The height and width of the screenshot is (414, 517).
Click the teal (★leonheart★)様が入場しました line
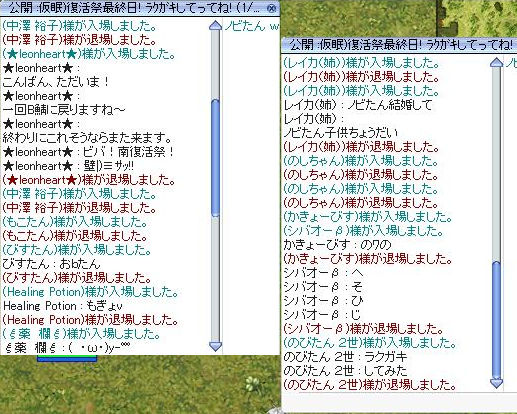coord(89,54)
